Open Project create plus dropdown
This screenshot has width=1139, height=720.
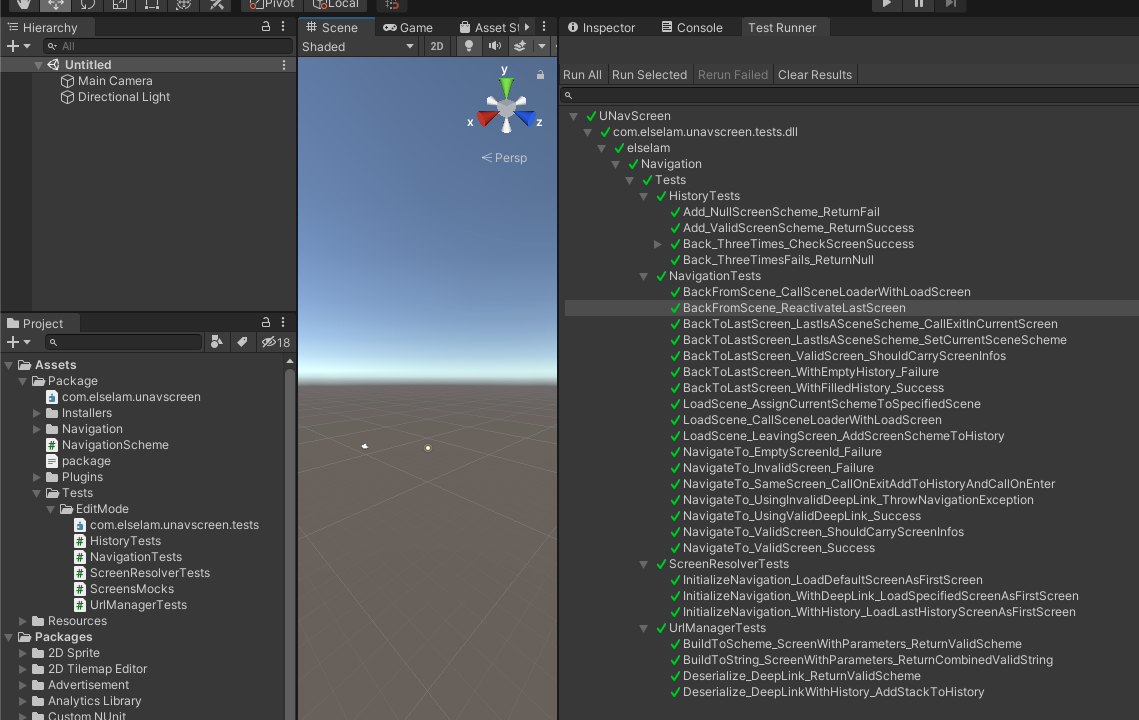tap(18, 342)
